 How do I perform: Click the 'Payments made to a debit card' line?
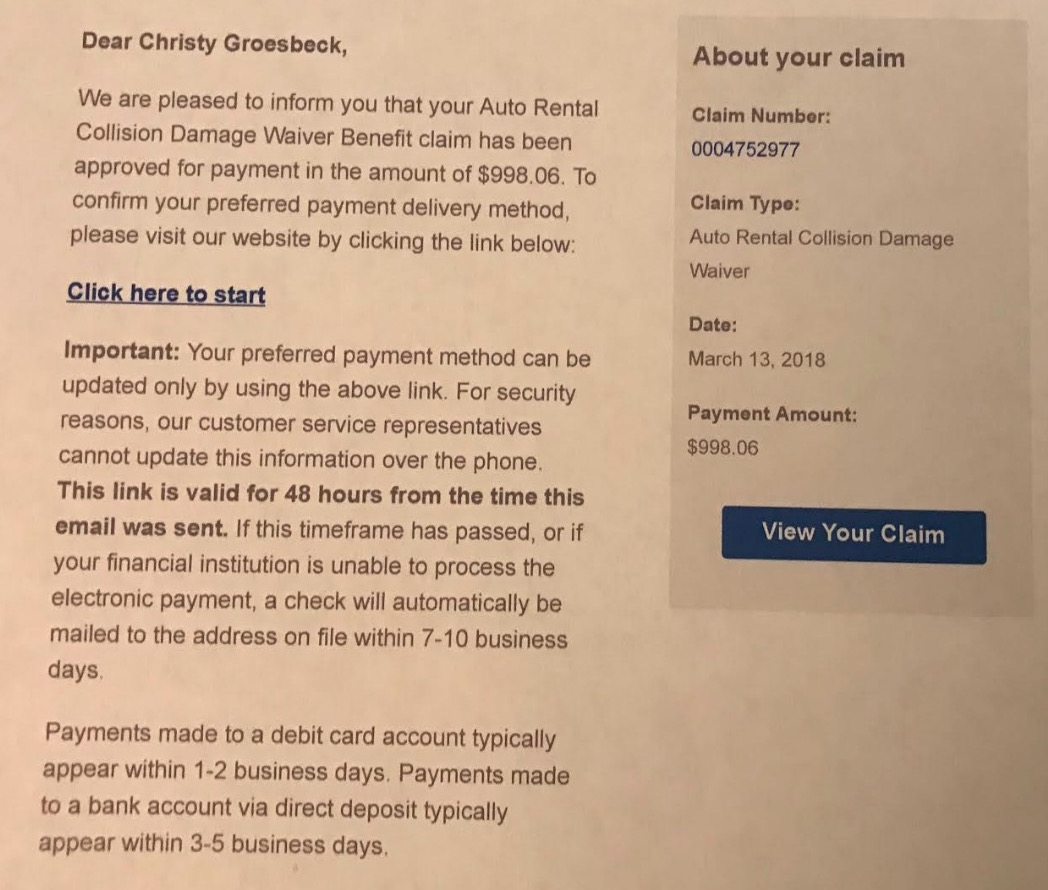click(x=300, y=738)
